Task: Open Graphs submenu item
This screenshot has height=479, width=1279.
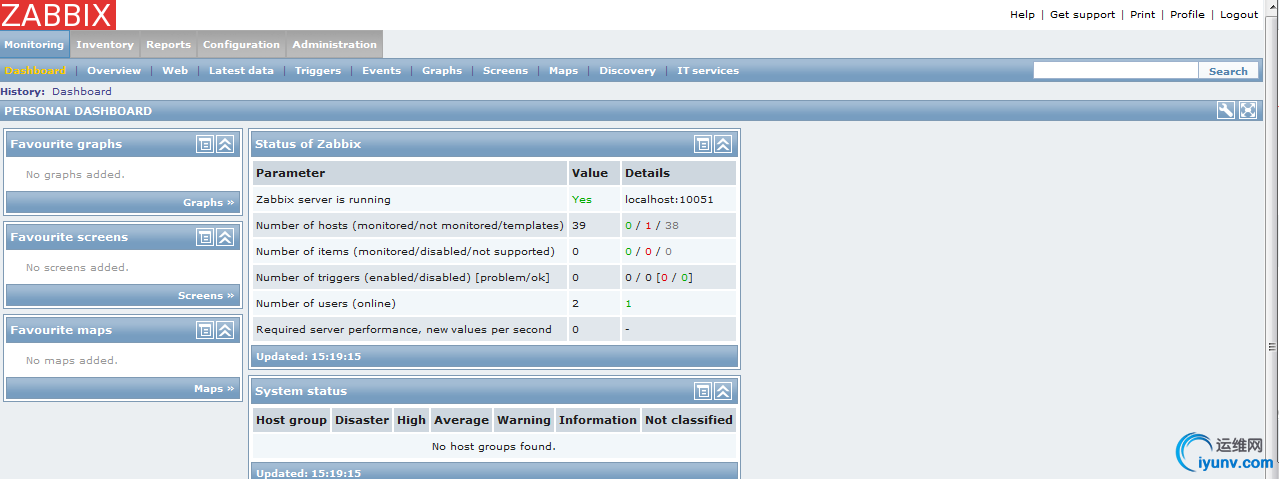Action: pyautogui.click(x=442, y=71)
